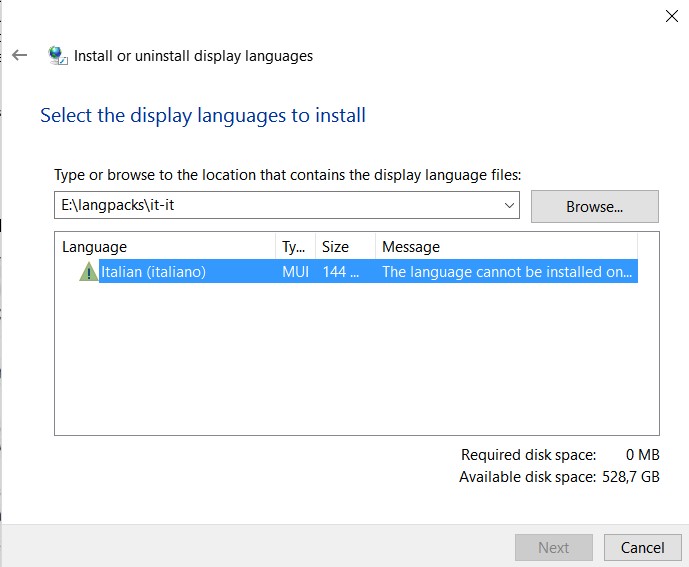Viewport: 689px width, 567px height.
Task: Click the Message column header
Action: (506, 247)
